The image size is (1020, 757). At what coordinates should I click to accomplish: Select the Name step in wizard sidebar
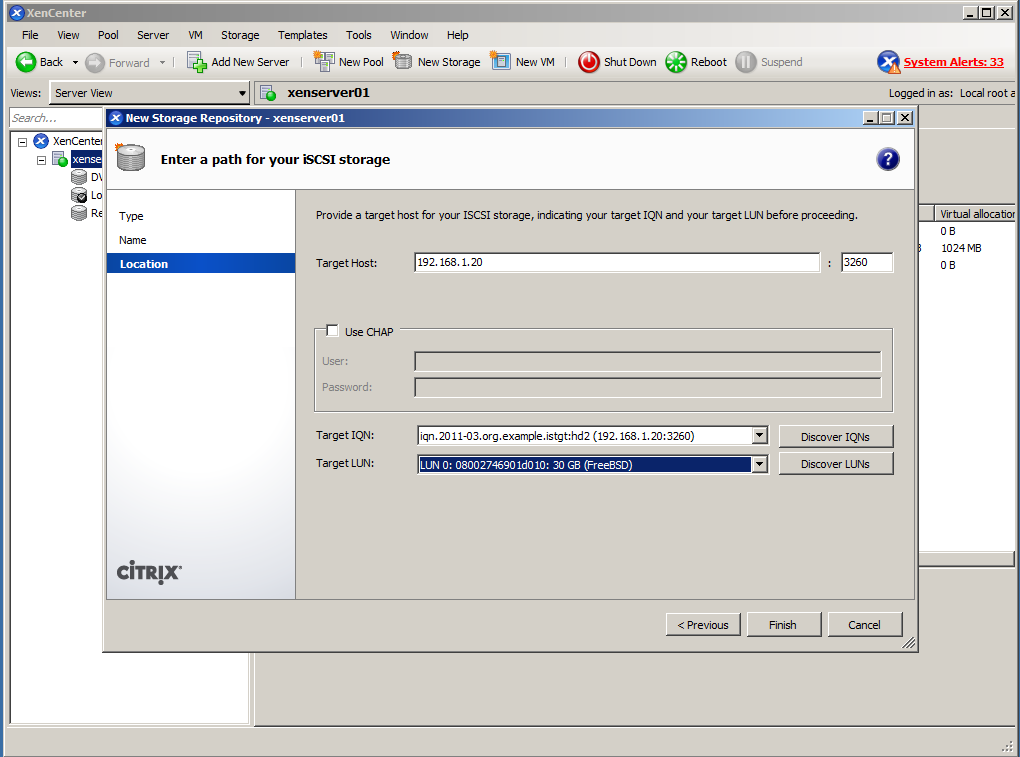(x=133, y=240)
